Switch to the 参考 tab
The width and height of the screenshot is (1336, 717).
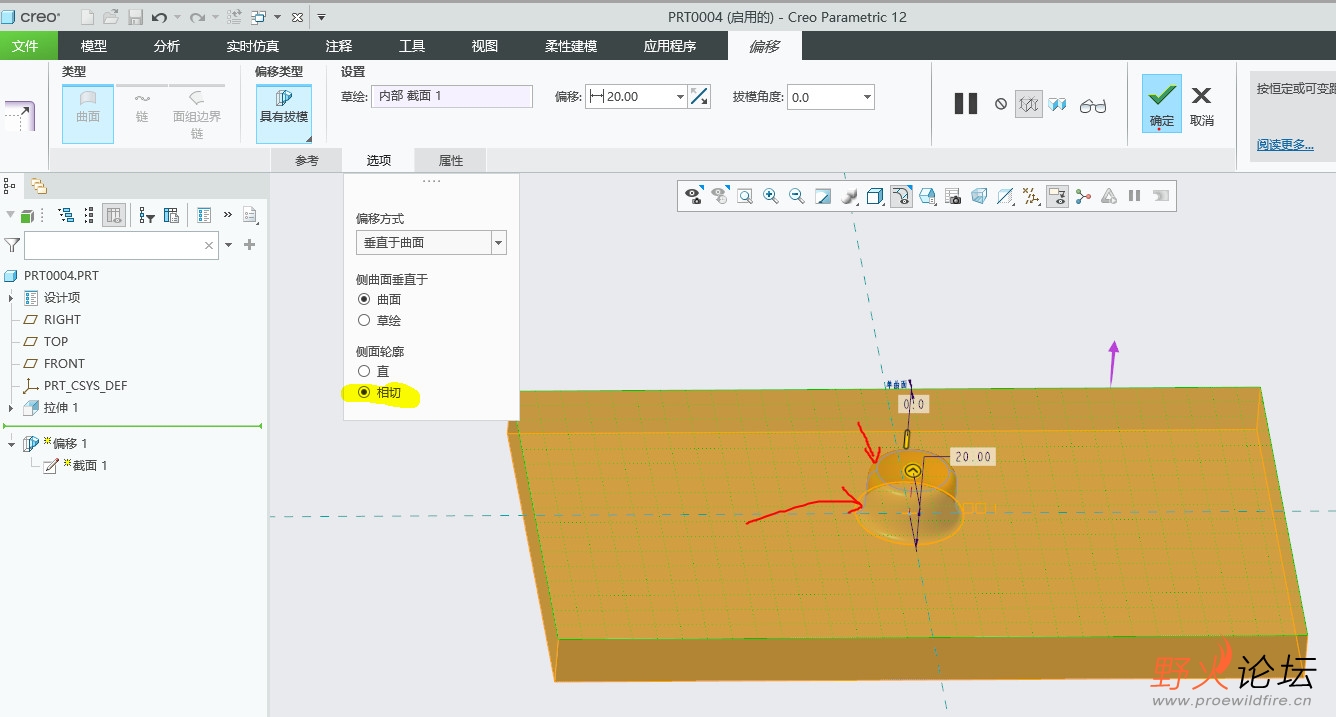click(306, 160)
